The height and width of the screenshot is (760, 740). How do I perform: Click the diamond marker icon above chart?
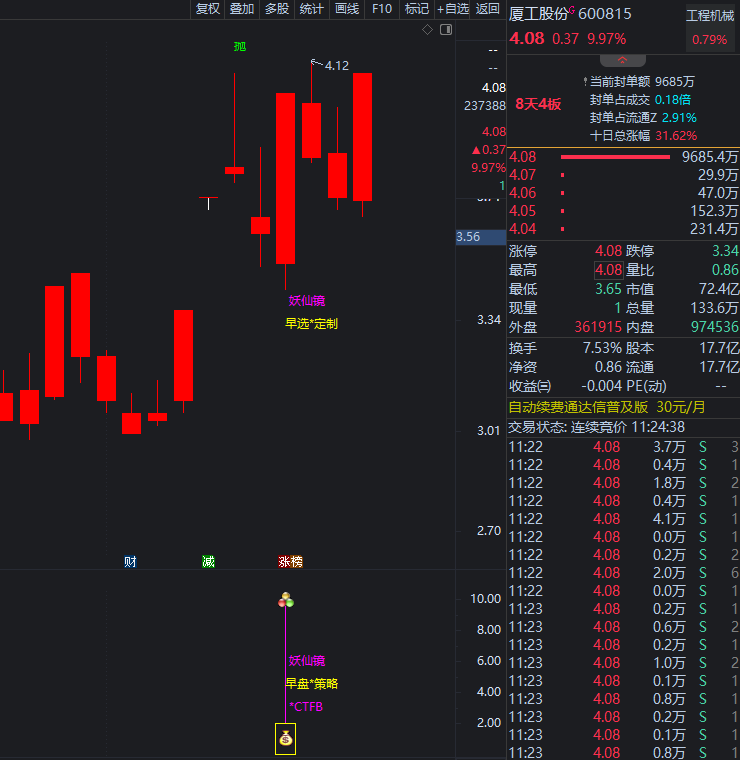point(427,30)
